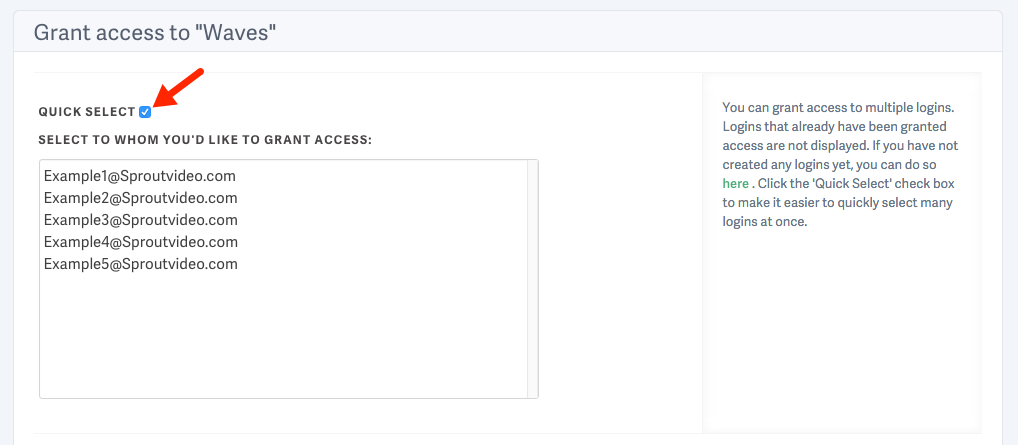Click the login list's vertical scrollbar

(x=532, y=279)
